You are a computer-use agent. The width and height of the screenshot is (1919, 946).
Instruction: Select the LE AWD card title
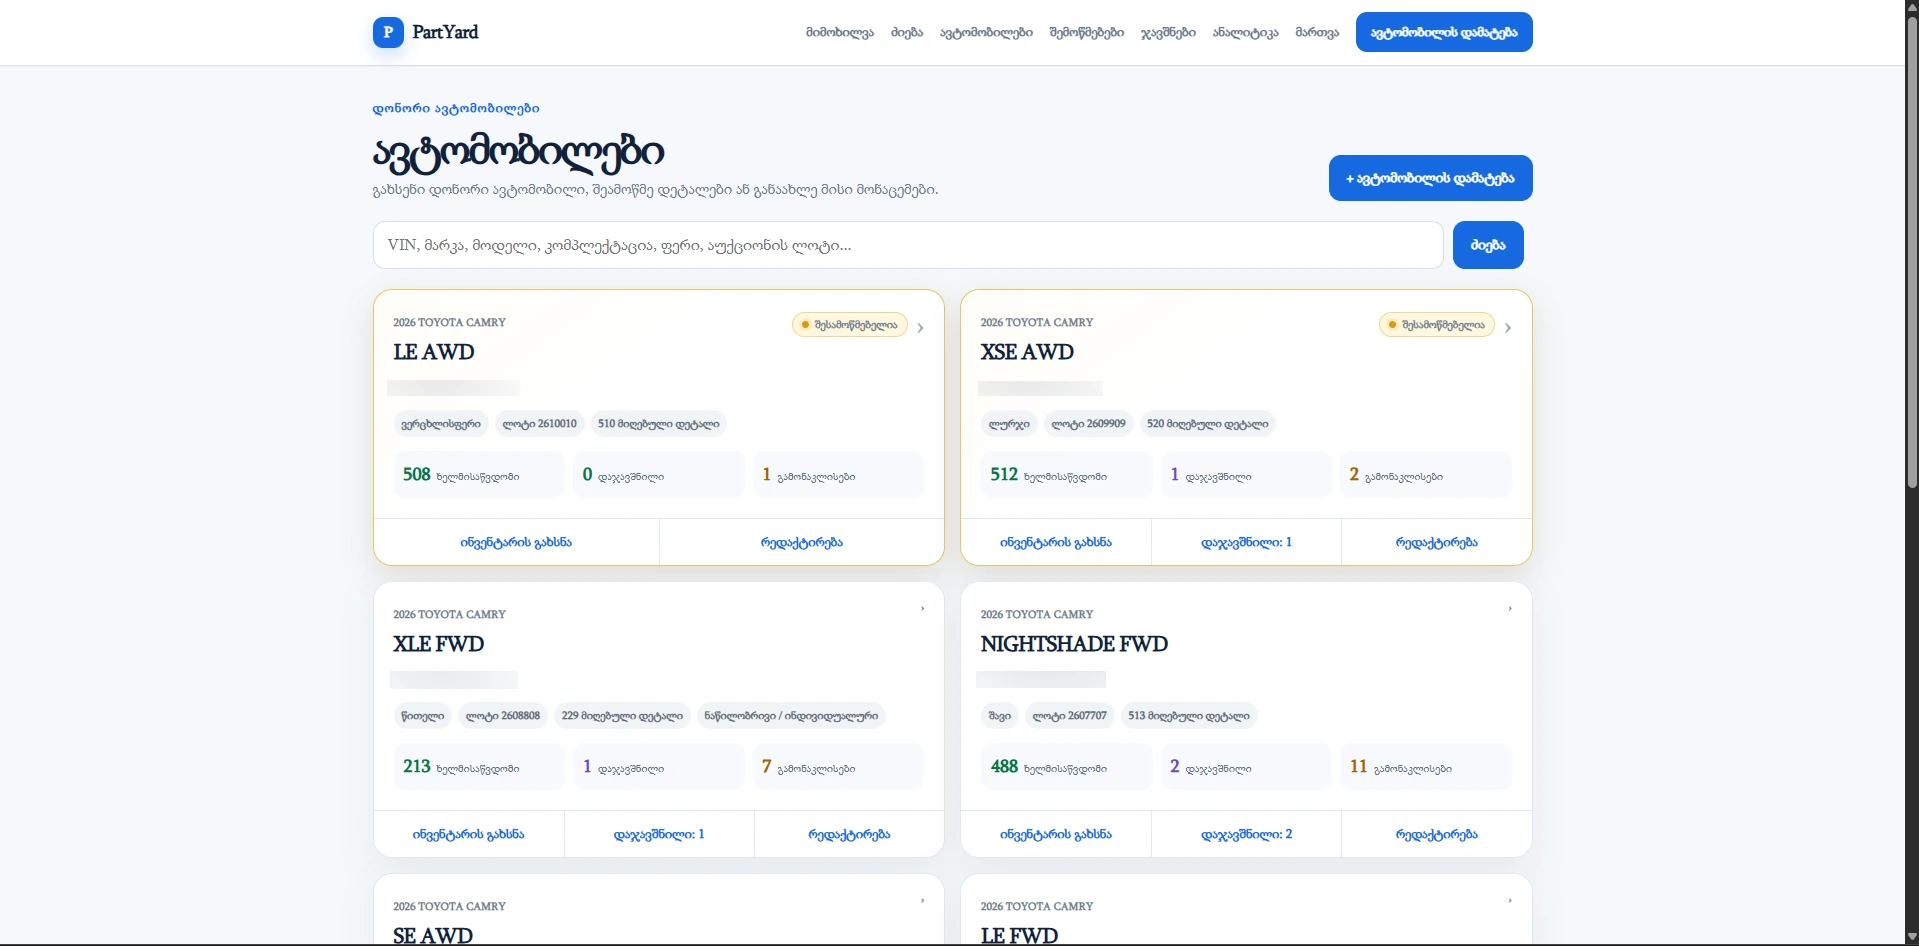tap(434, 352)
